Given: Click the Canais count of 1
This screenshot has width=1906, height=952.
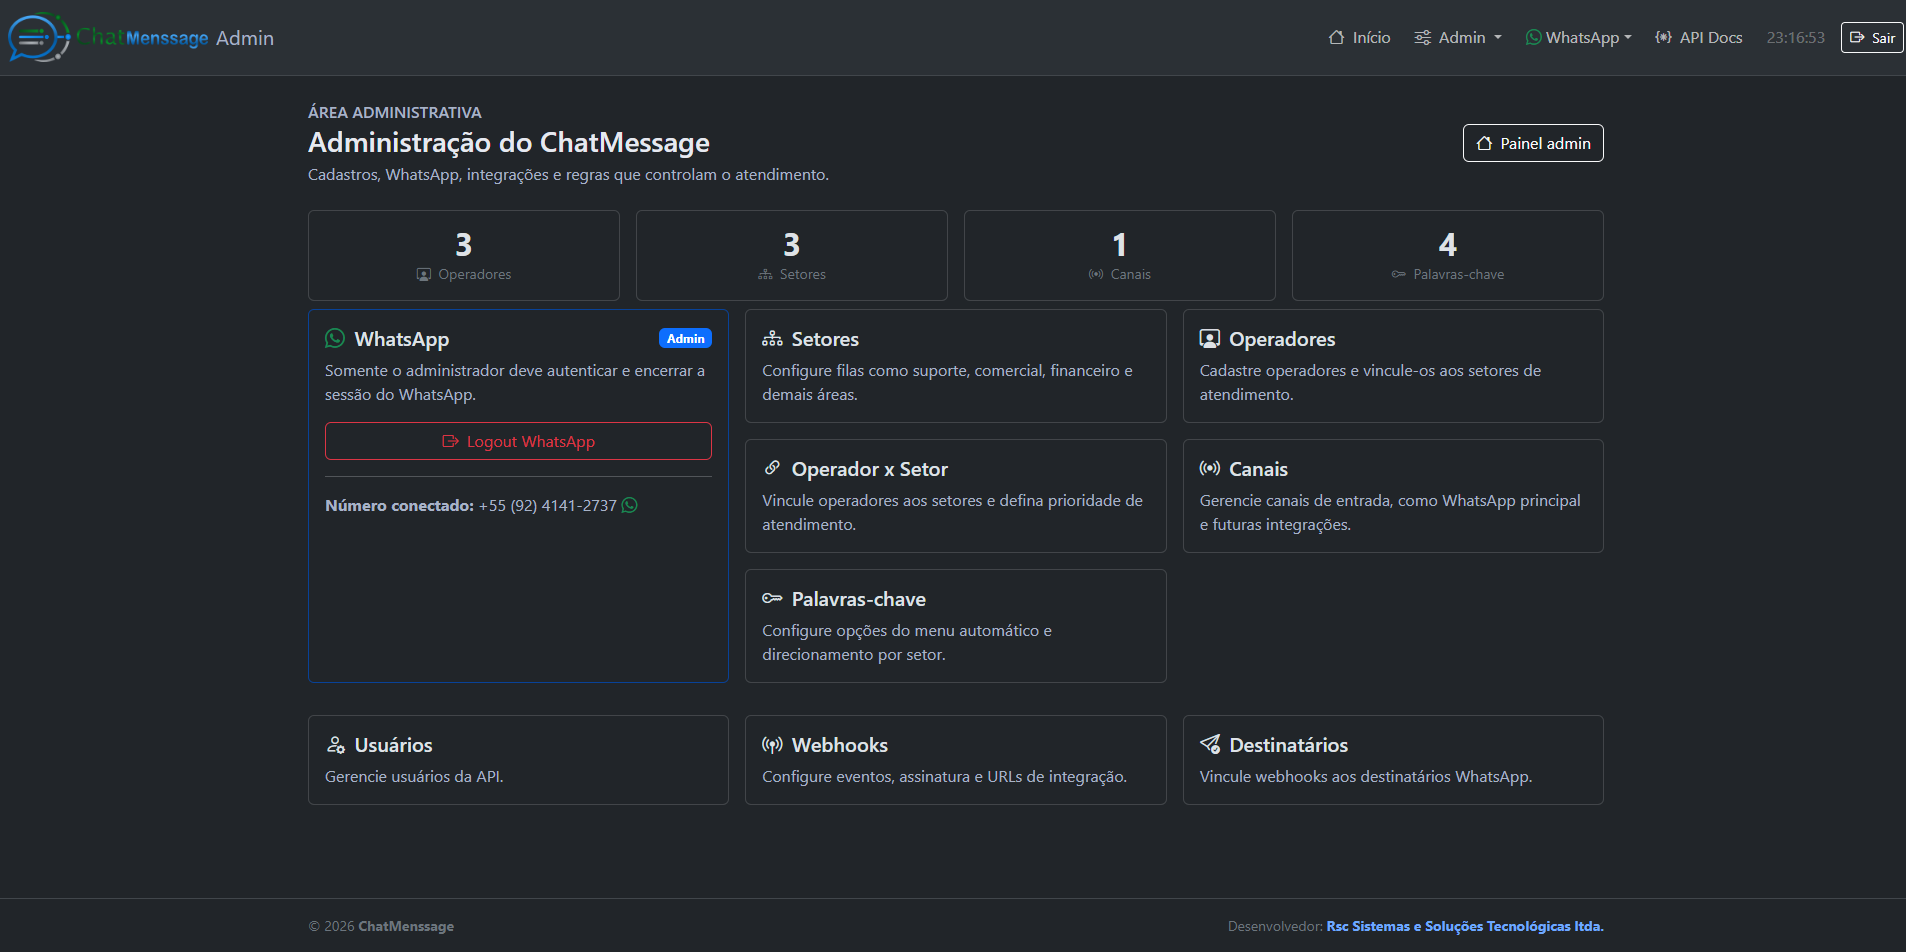Looking at the screenshot, I should (1120, 244).
